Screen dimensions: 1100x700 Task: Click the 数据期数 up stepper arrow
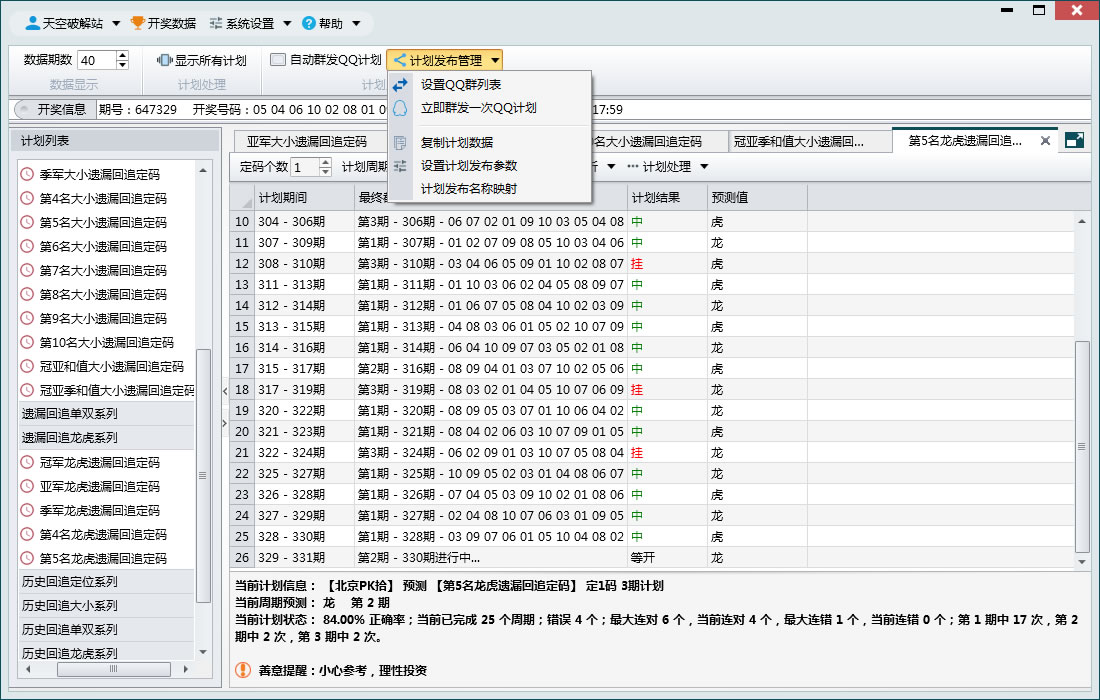(122, 54)
